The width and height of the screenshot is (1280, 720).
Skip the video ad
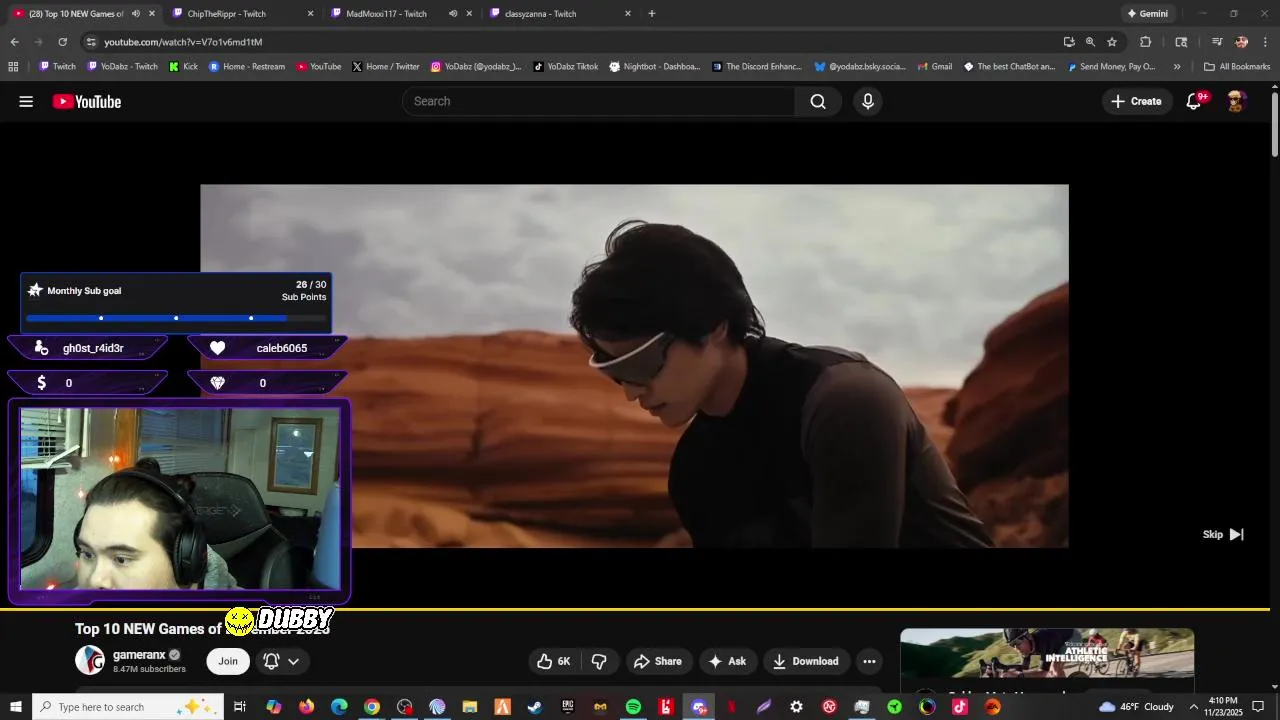tap(1223, 534)
